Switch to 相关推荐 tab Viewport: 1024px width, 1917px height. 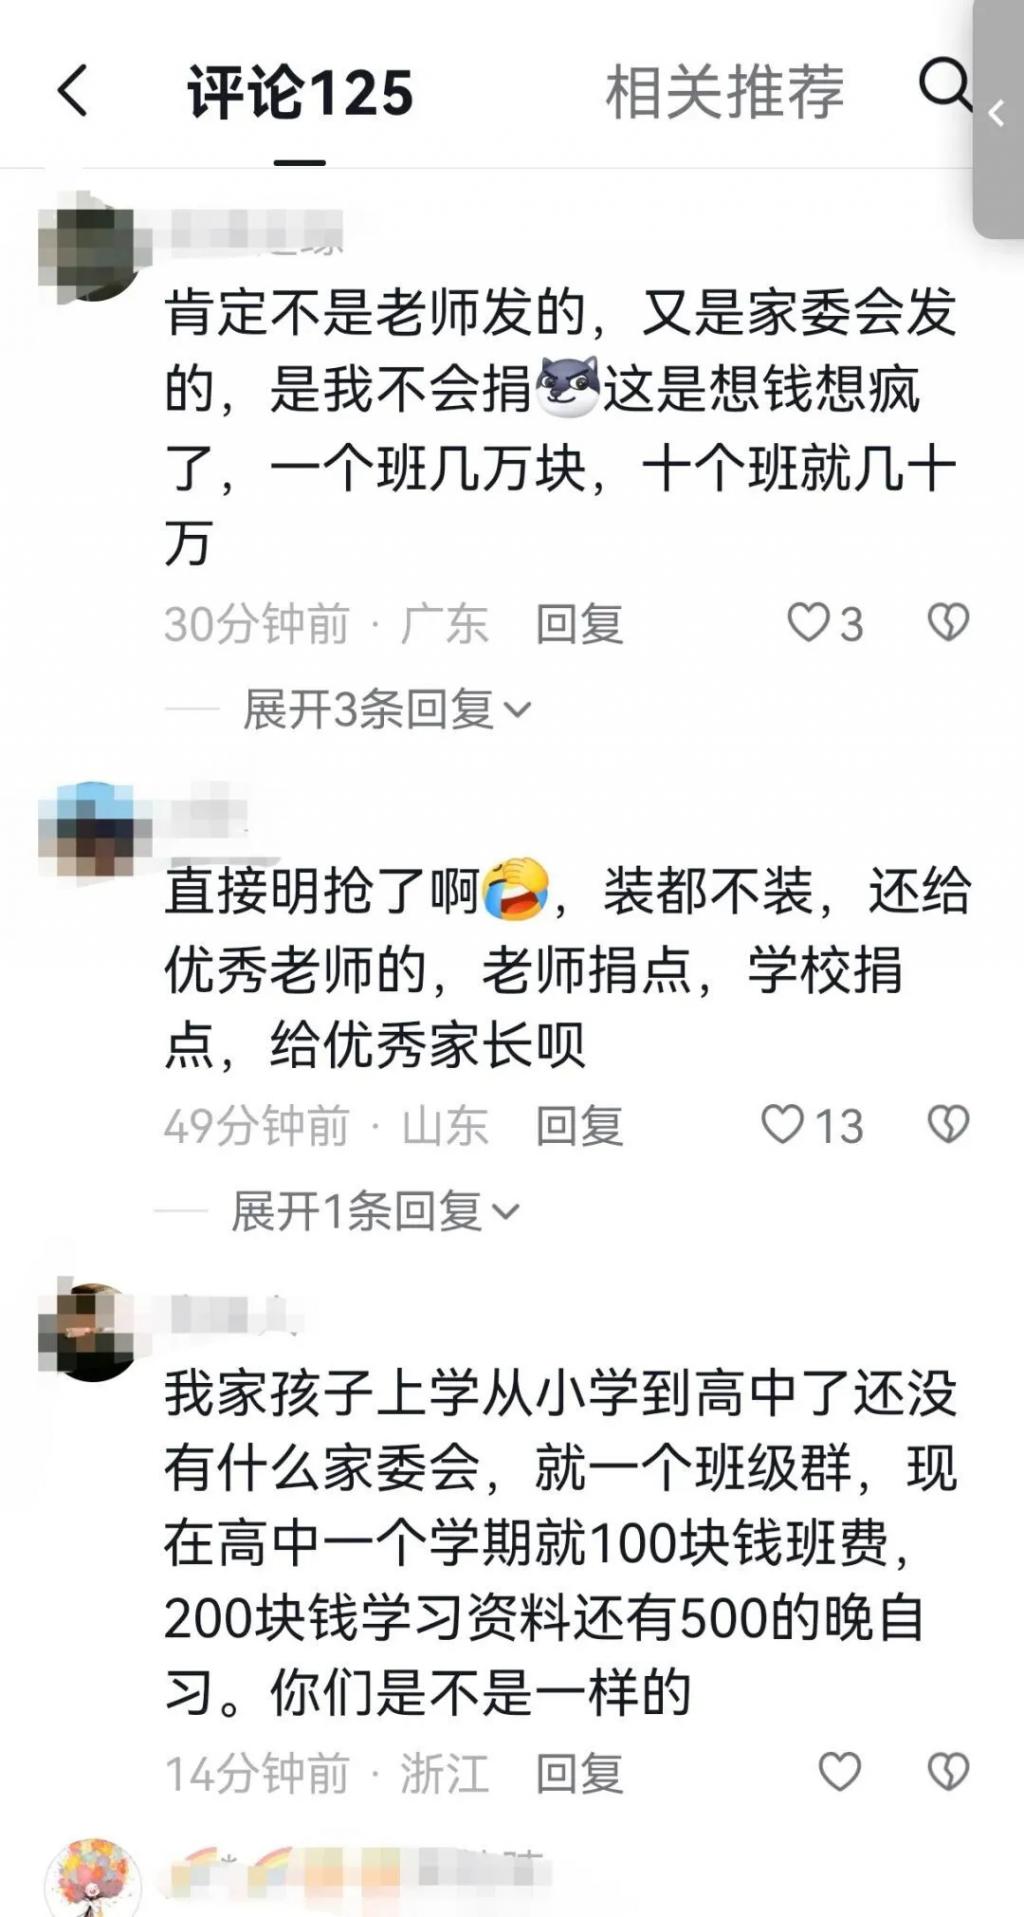point(724,92)
